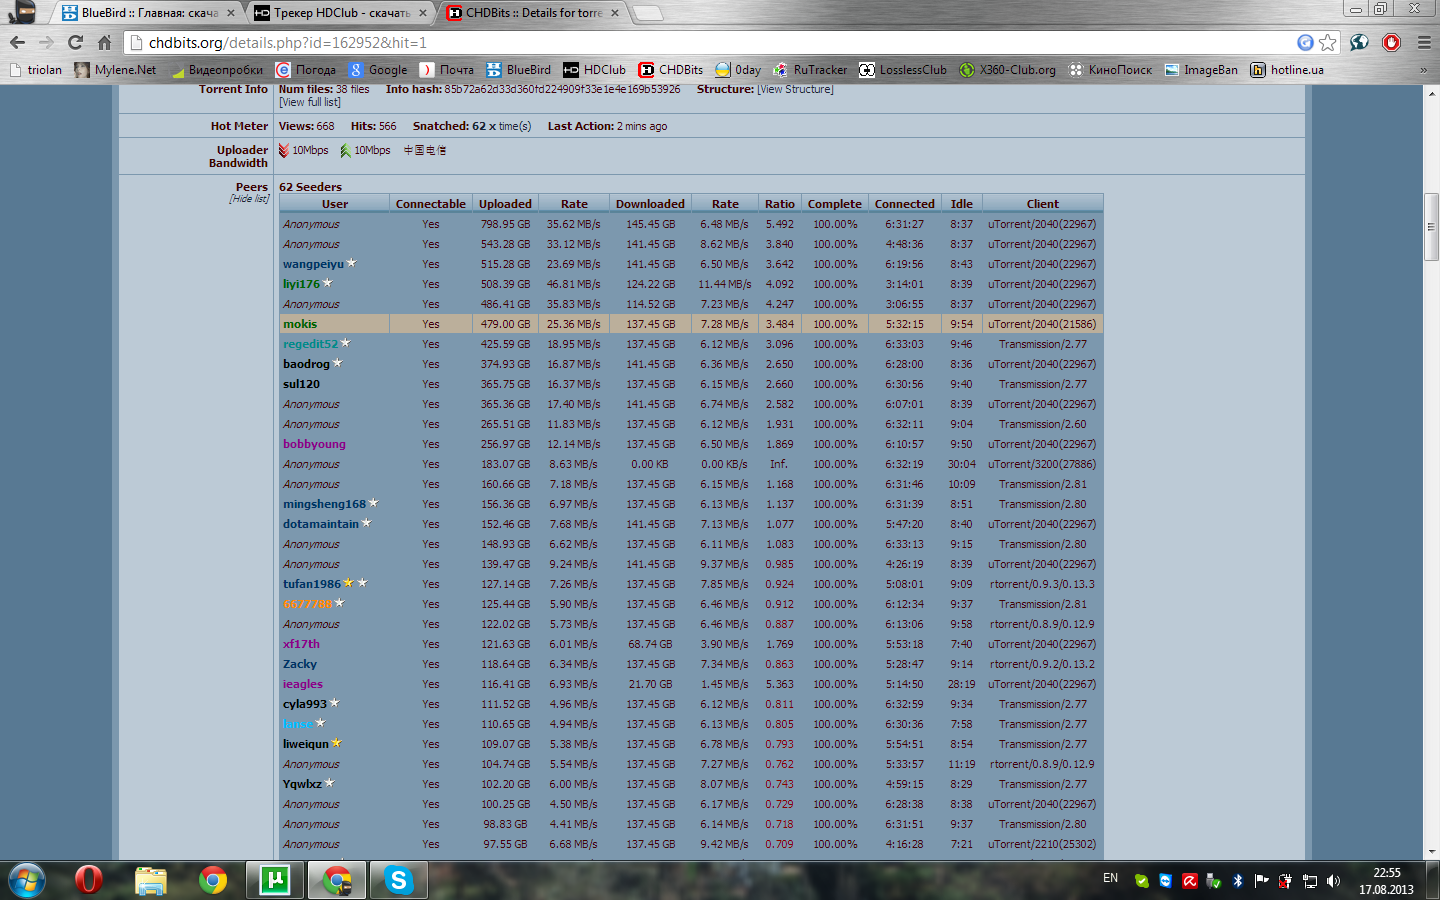Viewport: 1440px width, 900px height.
Task: Open Chrome menu with three-bars icon
Action: click(1424, 42)
